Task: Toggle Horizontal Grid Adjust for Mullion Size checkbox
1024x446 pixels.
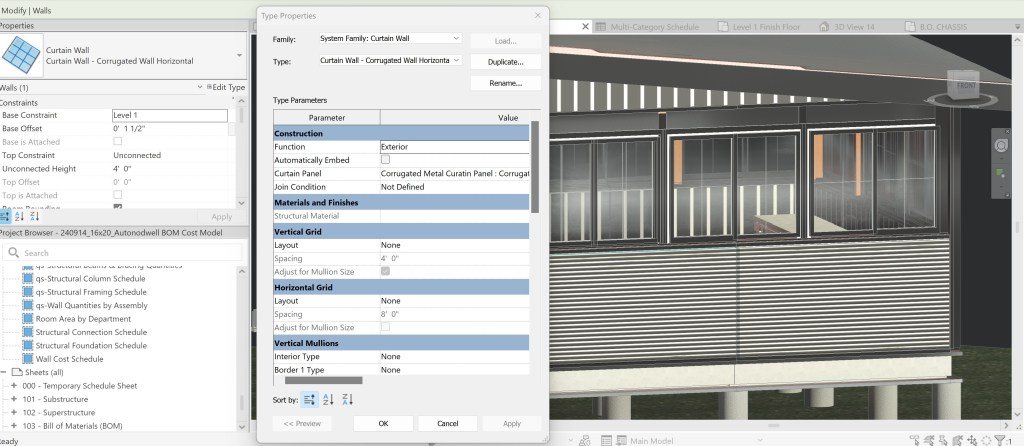Action: point(386,327)
